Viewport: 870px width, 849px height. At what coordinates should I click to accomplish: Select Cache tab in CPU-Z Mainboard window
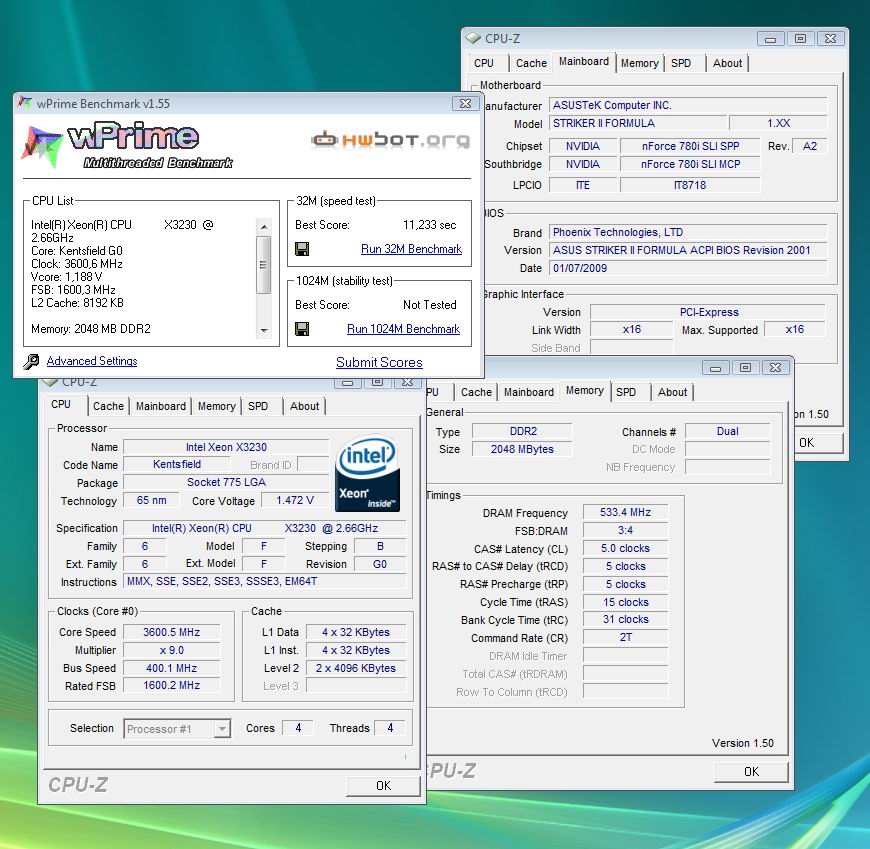(531, 63)
